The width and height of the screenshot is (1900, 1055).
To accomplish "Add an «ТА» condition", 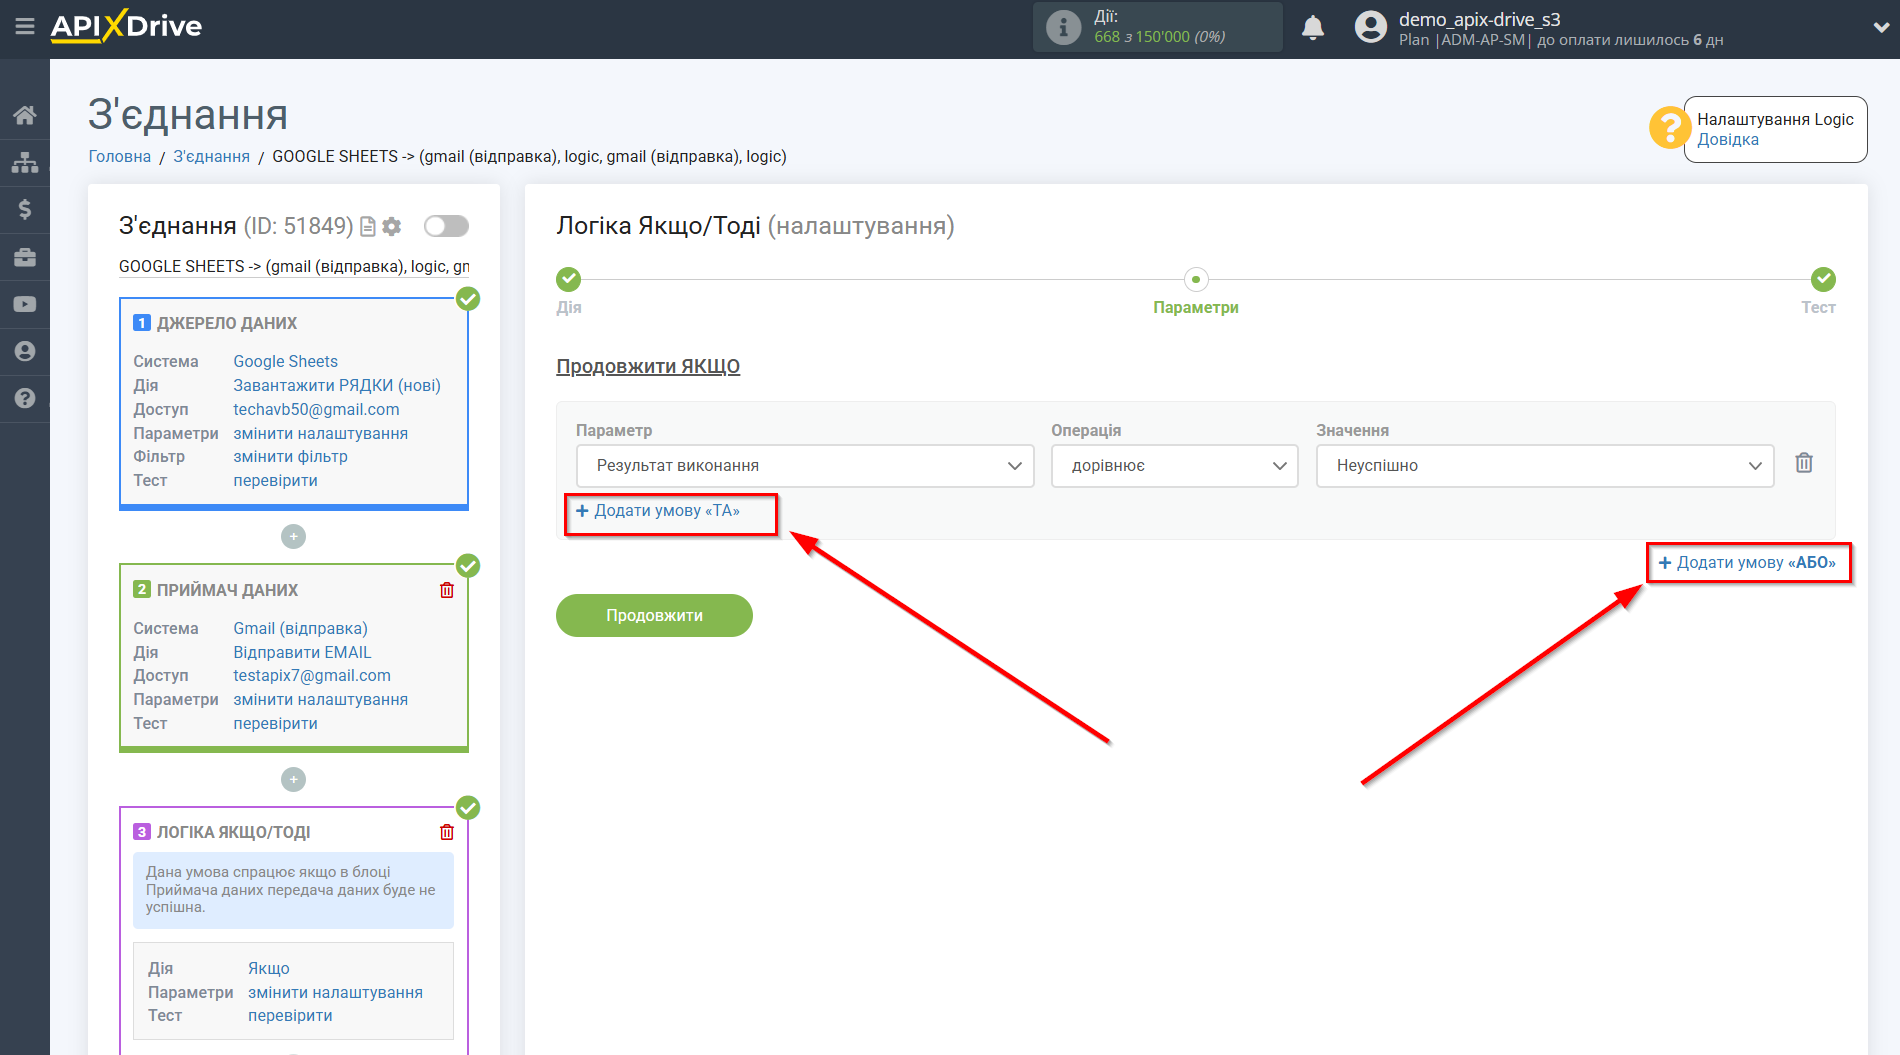I will tap(658, 511).
